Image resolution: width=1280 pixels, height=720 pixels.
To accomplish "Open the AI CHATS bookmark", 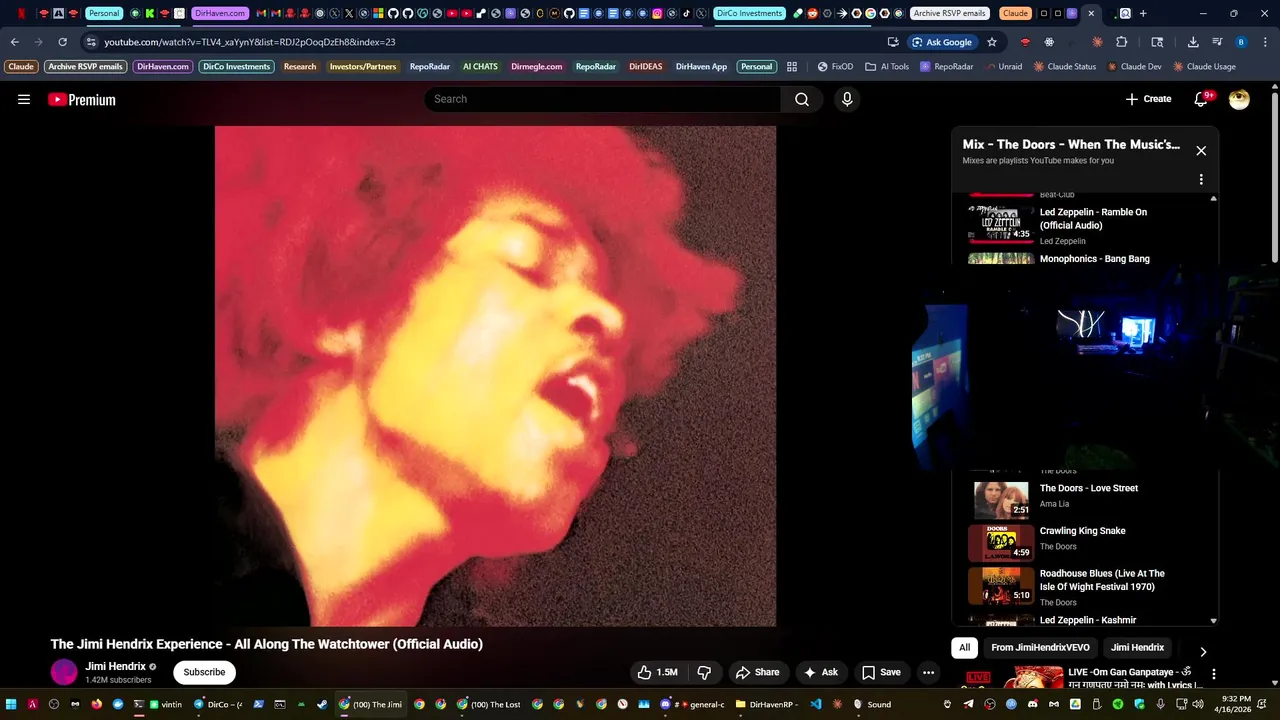I will [480, 67].
